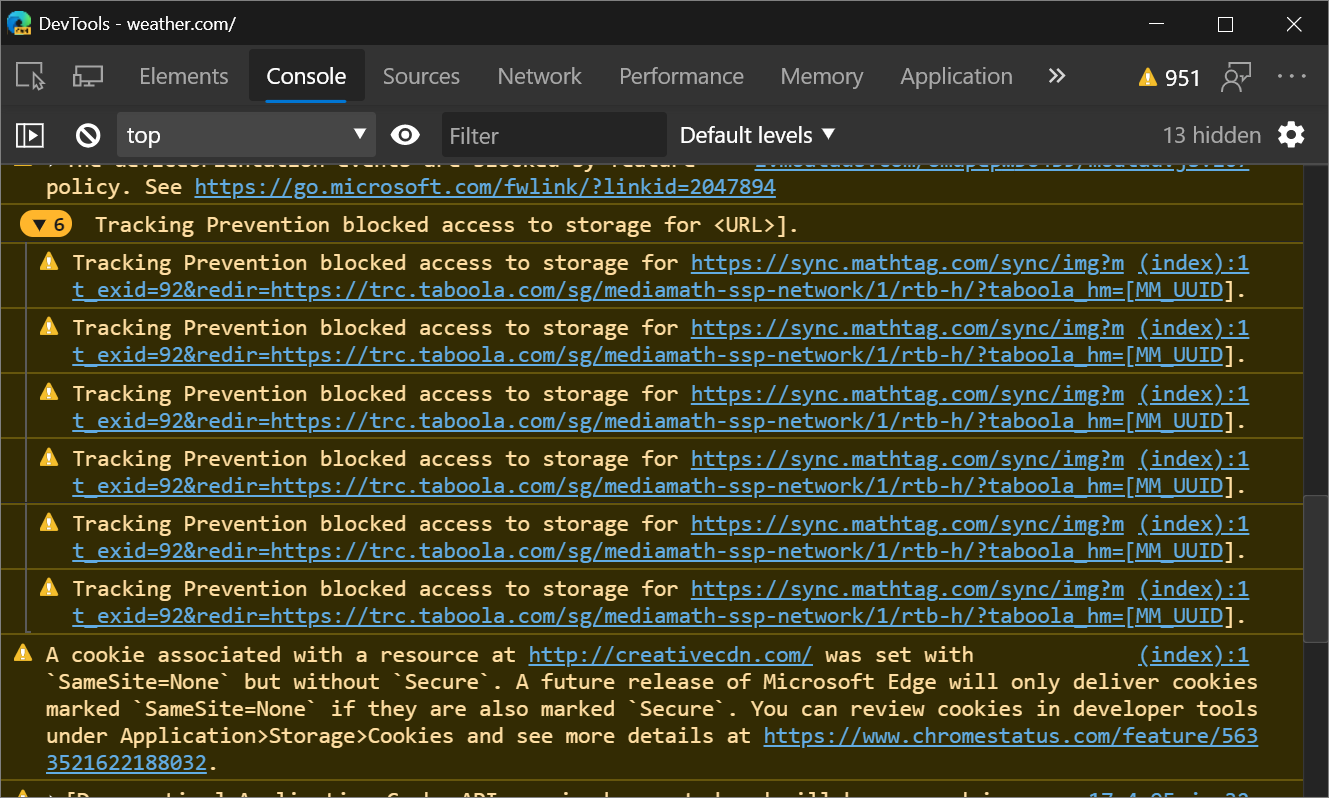The height and width of the screenshot is (798, 1329).
Task: Open the Default levels dropdown
Action: [x=757, y=135]
